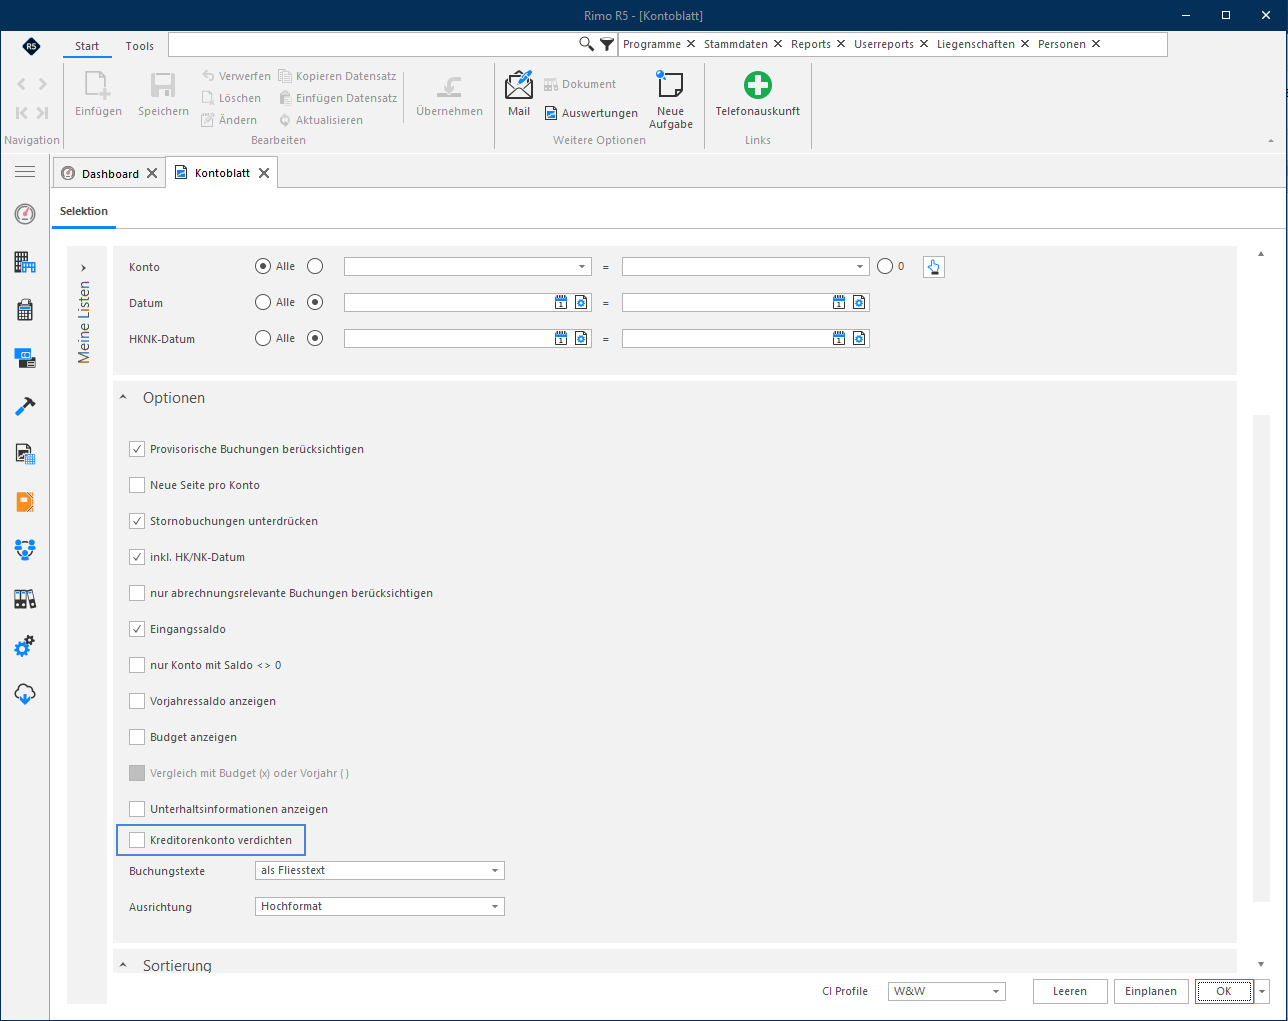The width and height of the screenshot is (1288, 1021).
Task: Open the hamburger menu in sidebar
Action: click(25, 172)
